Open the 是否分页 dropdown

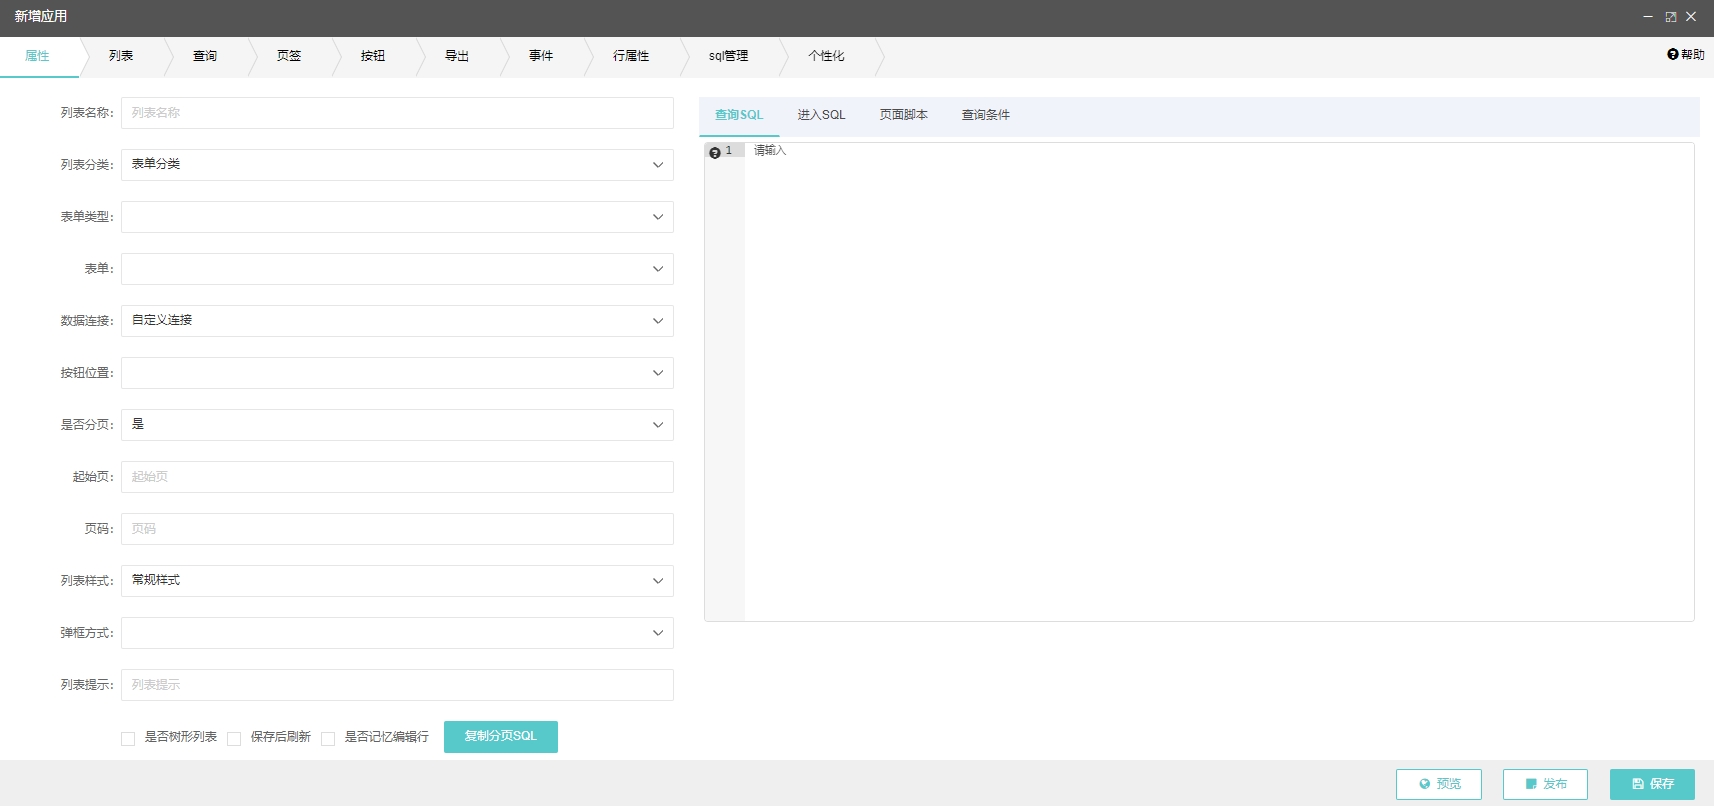[x=397, y=425]
